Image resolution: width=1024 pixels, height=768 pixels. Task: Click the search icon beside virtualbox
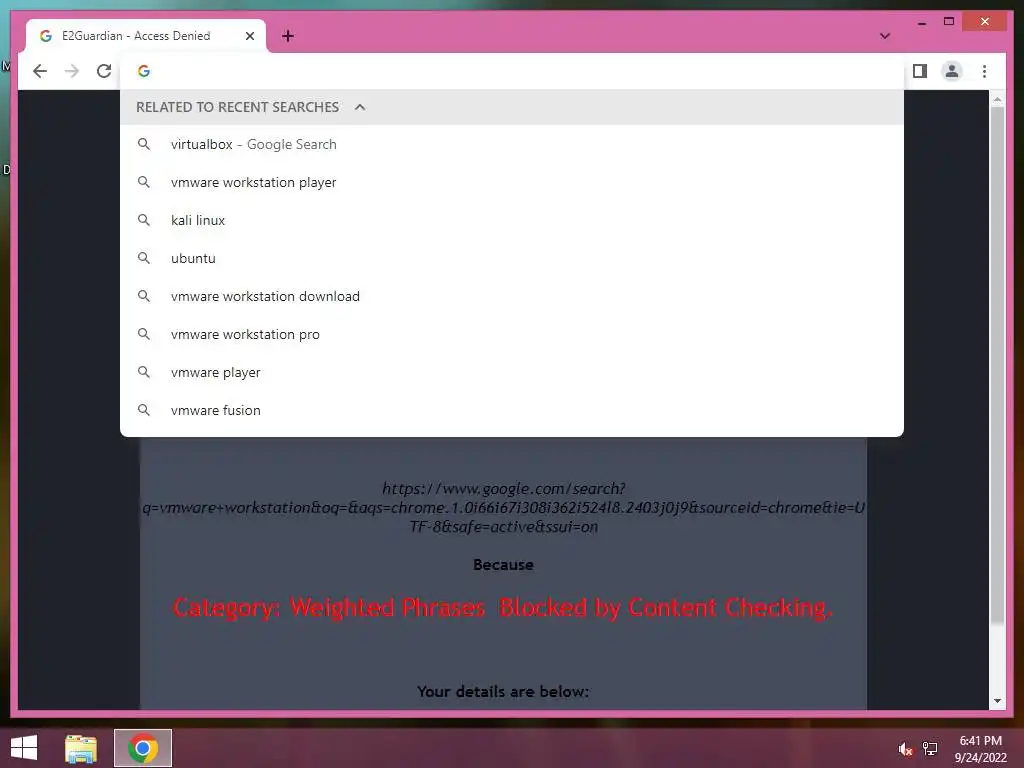tap(144, 144)
